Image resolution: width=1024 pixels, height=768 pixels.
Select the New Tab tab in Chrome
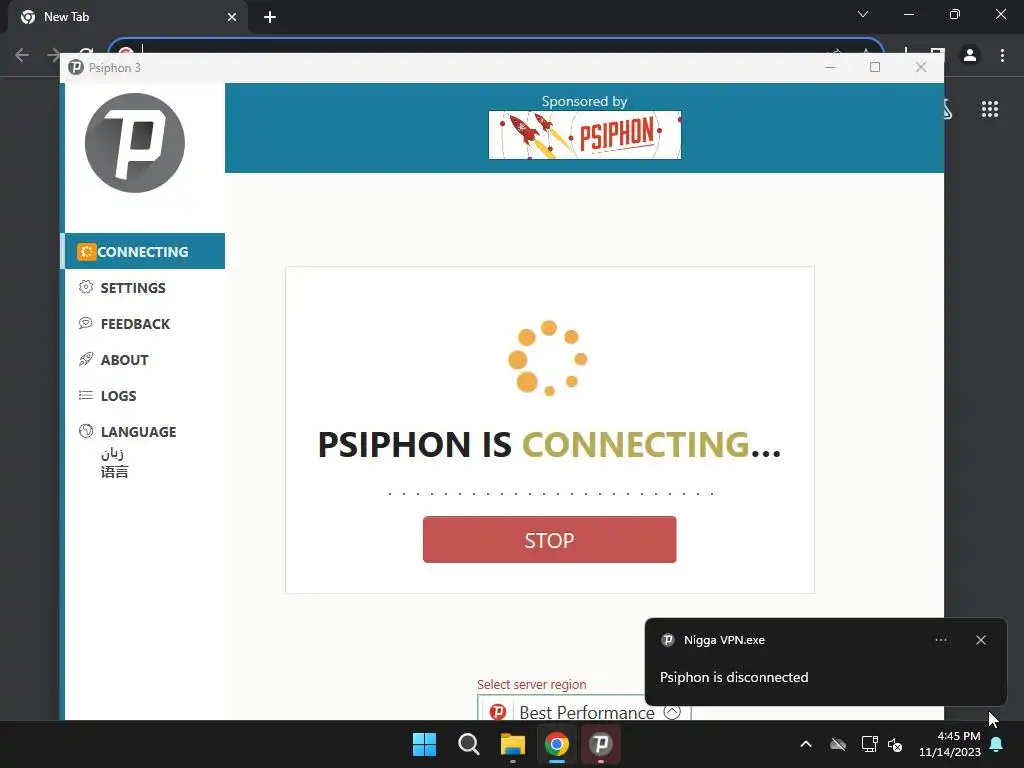pos(127,17)
